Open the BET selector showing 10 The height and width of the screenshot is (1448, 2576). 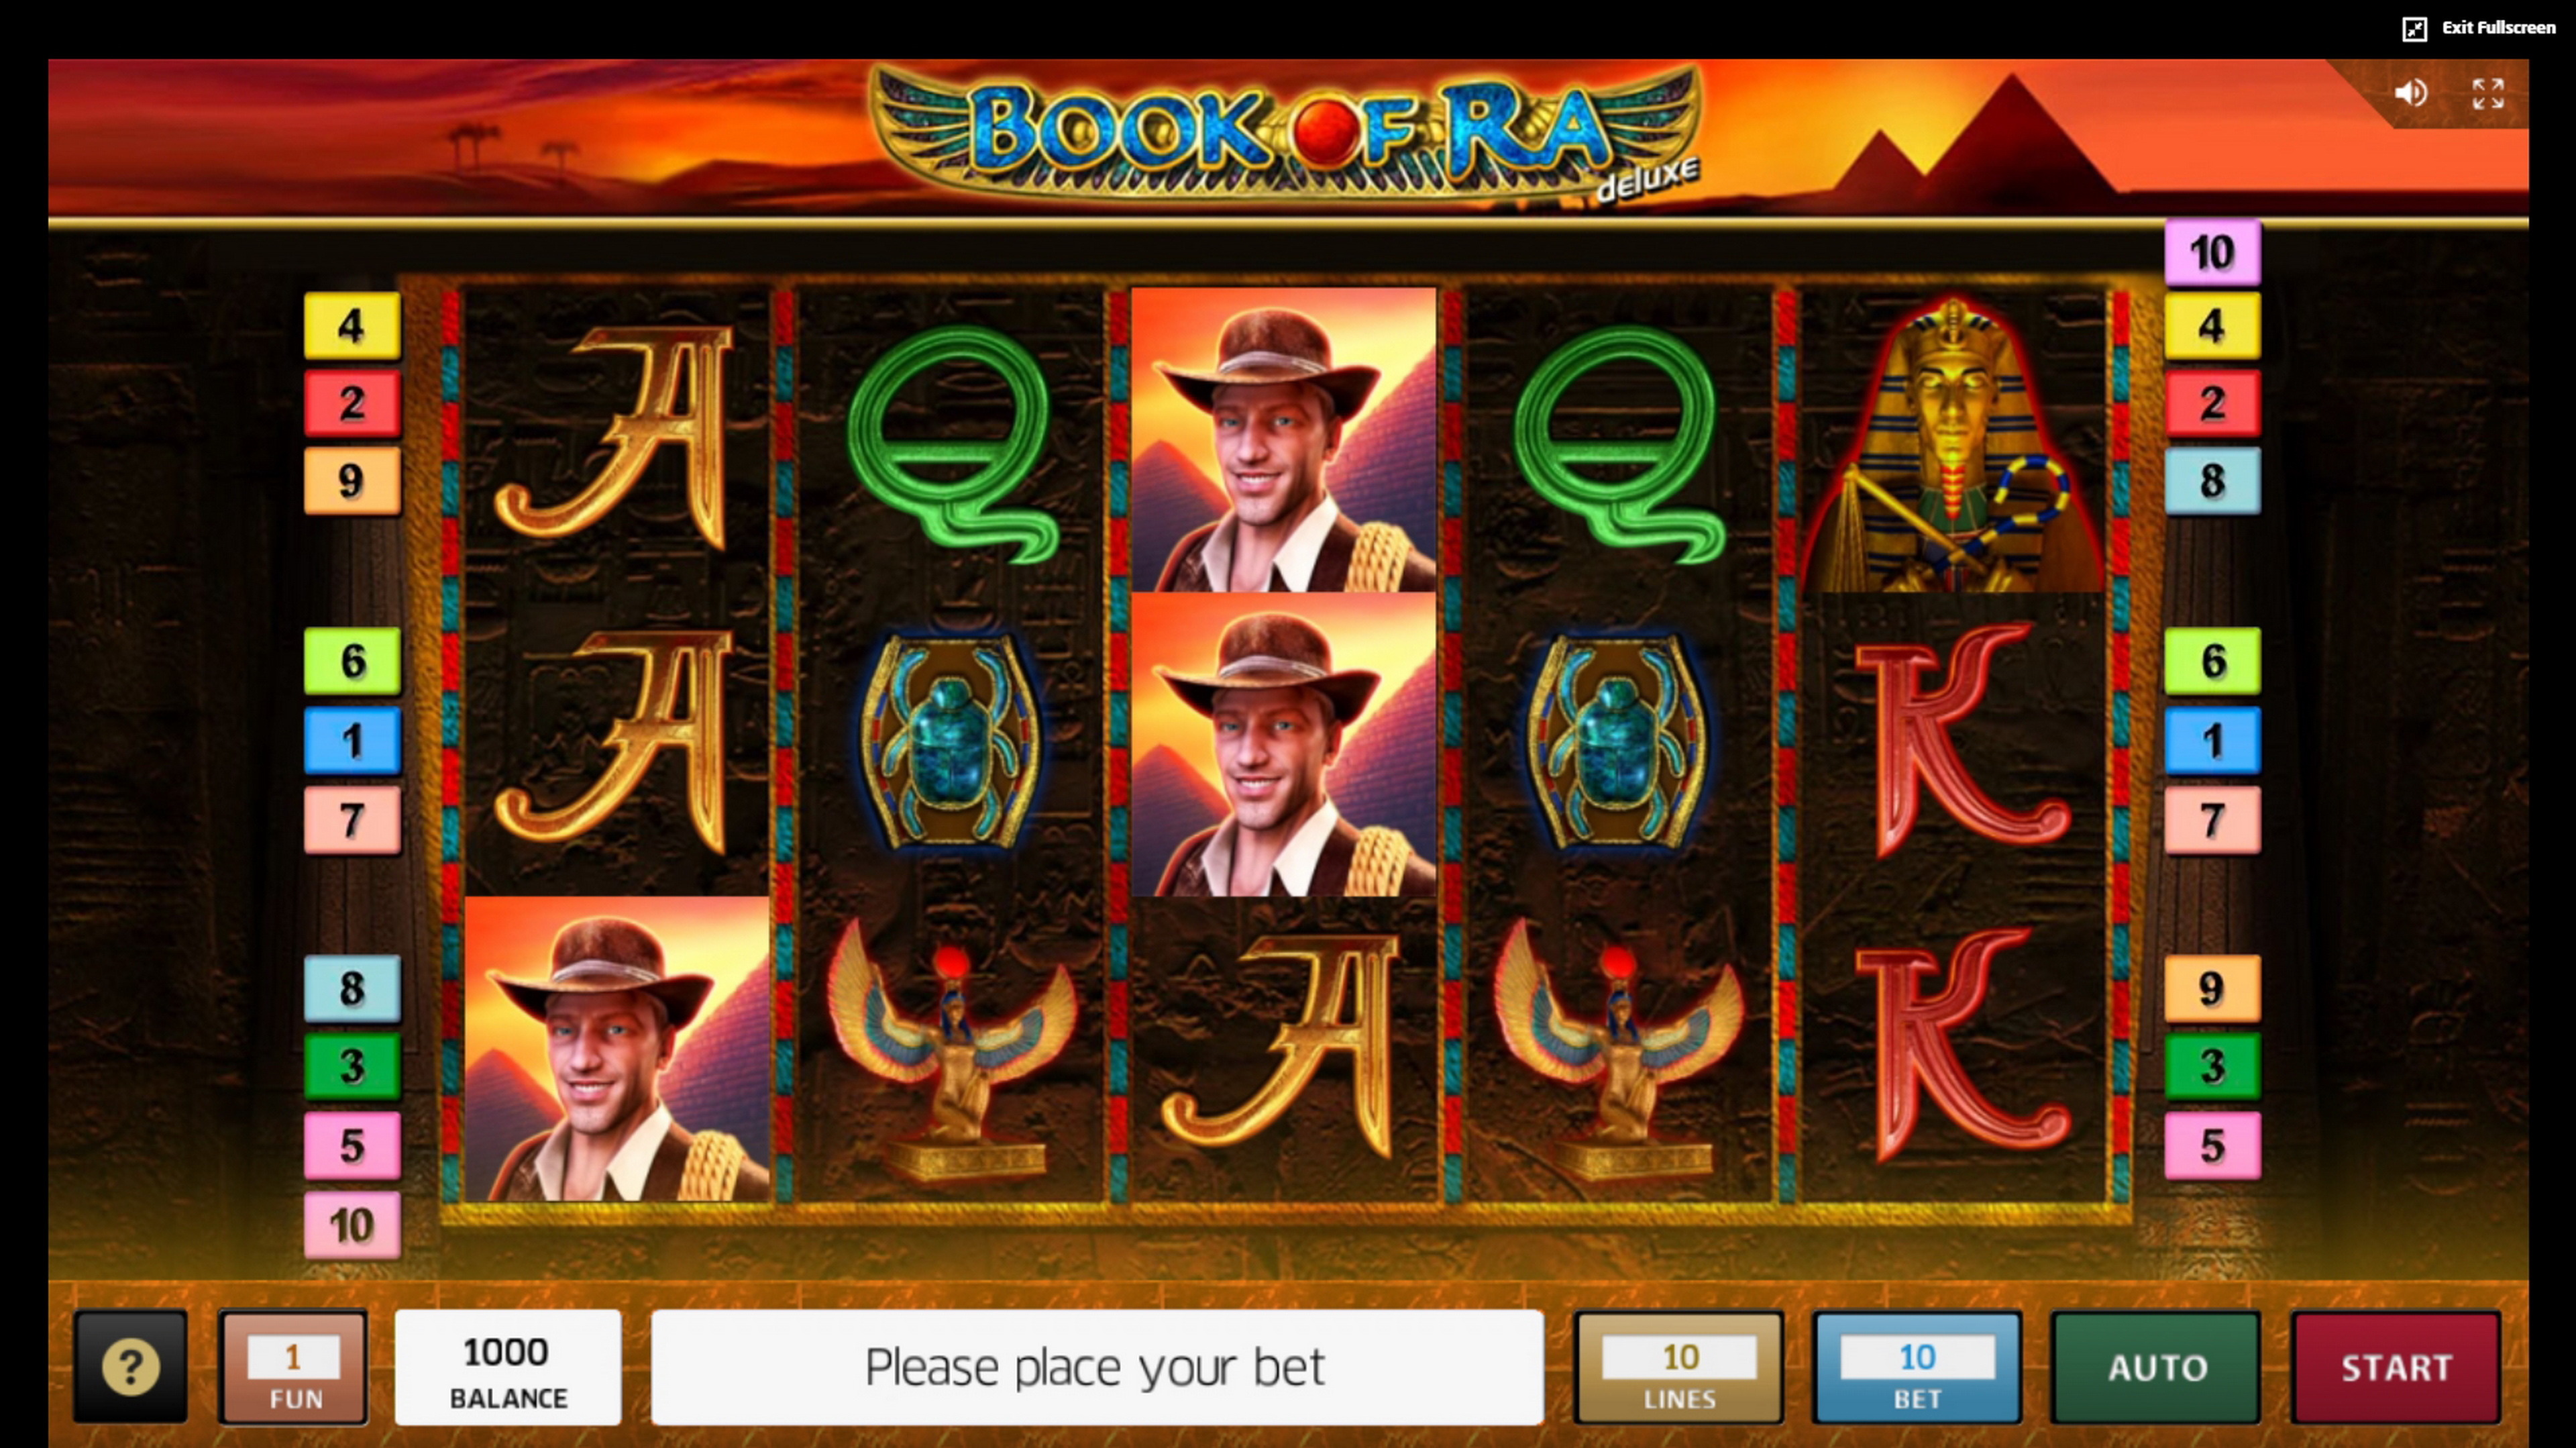click(1917, 1367)
